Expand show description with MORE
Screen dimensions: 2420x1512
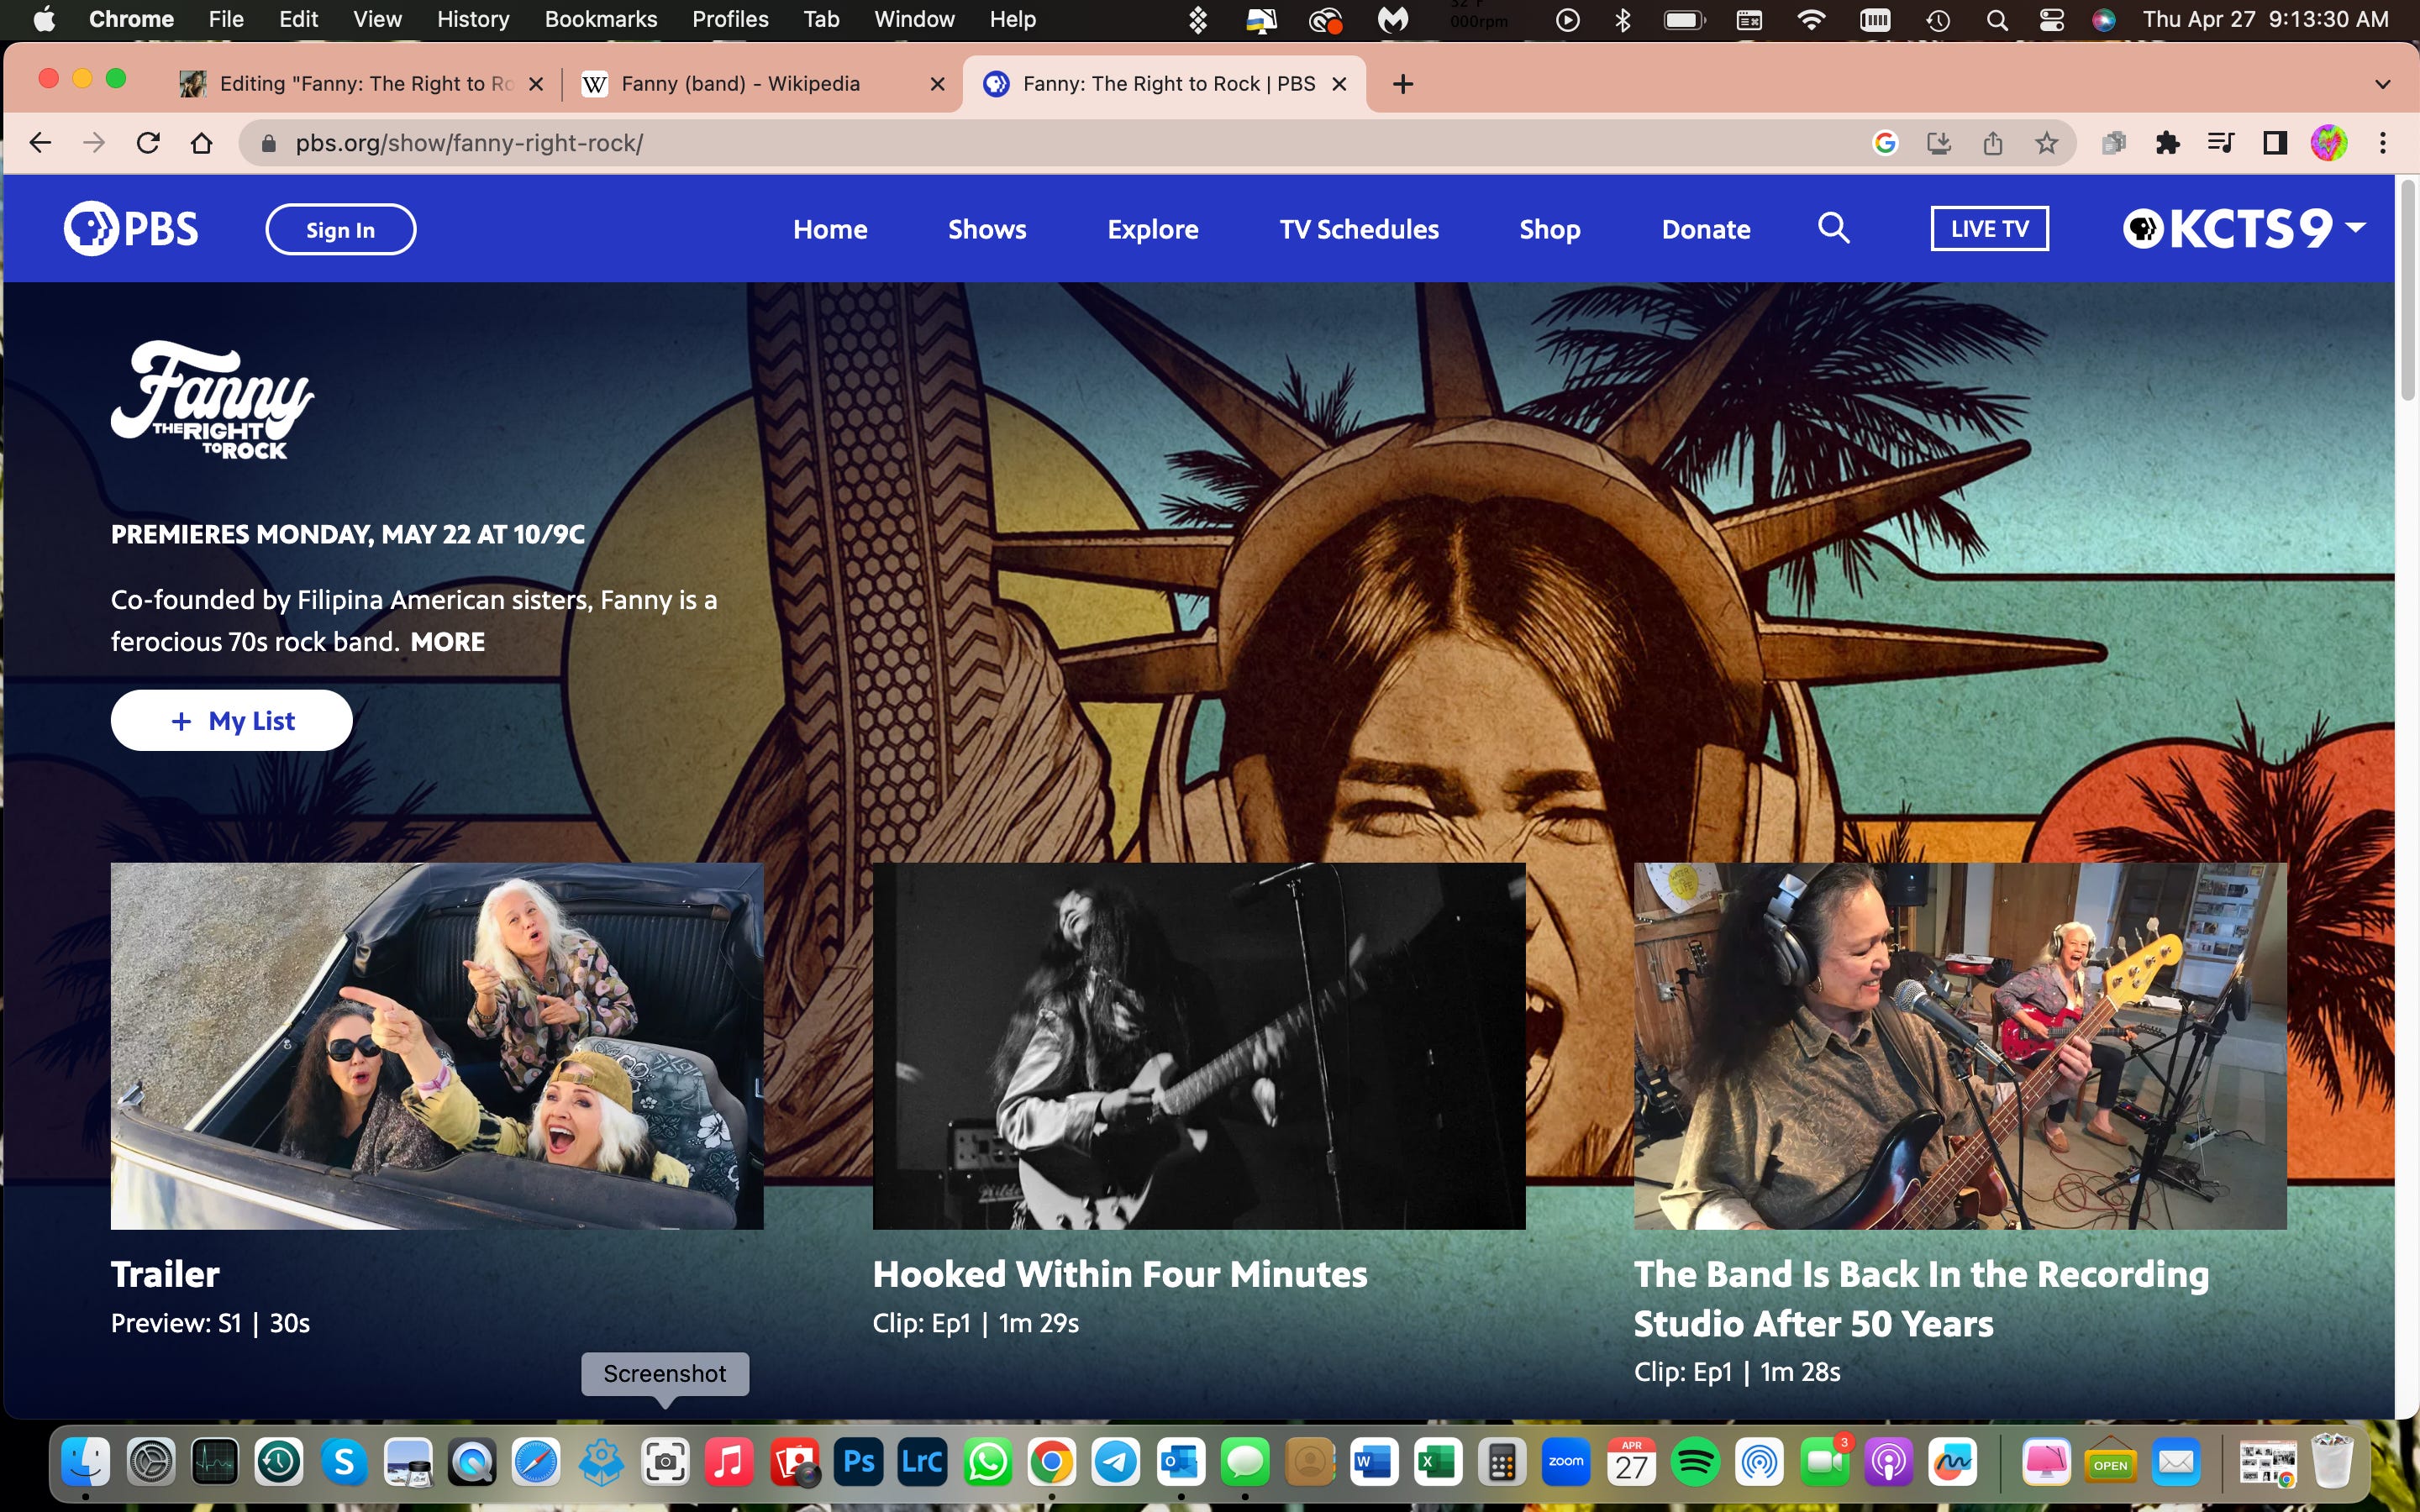447,642
